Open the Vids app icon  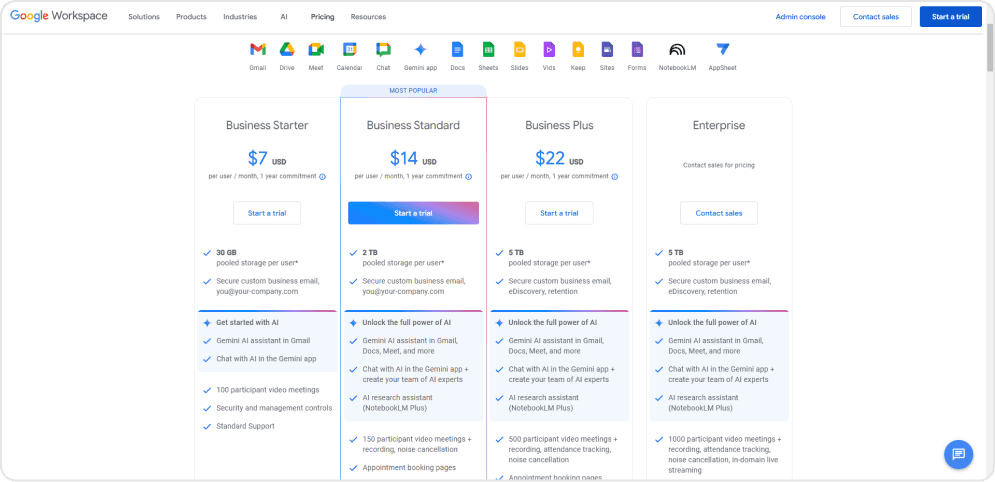(549, 49)
